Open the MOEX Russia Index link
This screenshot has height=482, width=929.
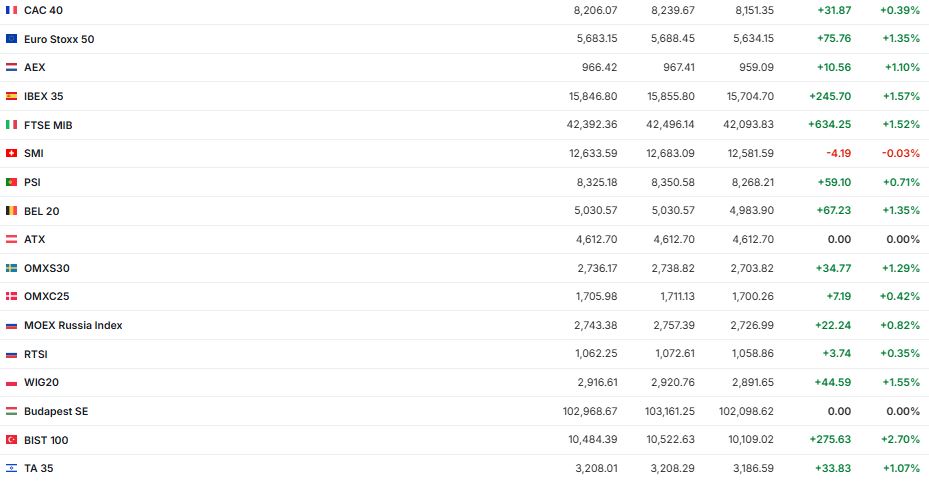73,325
